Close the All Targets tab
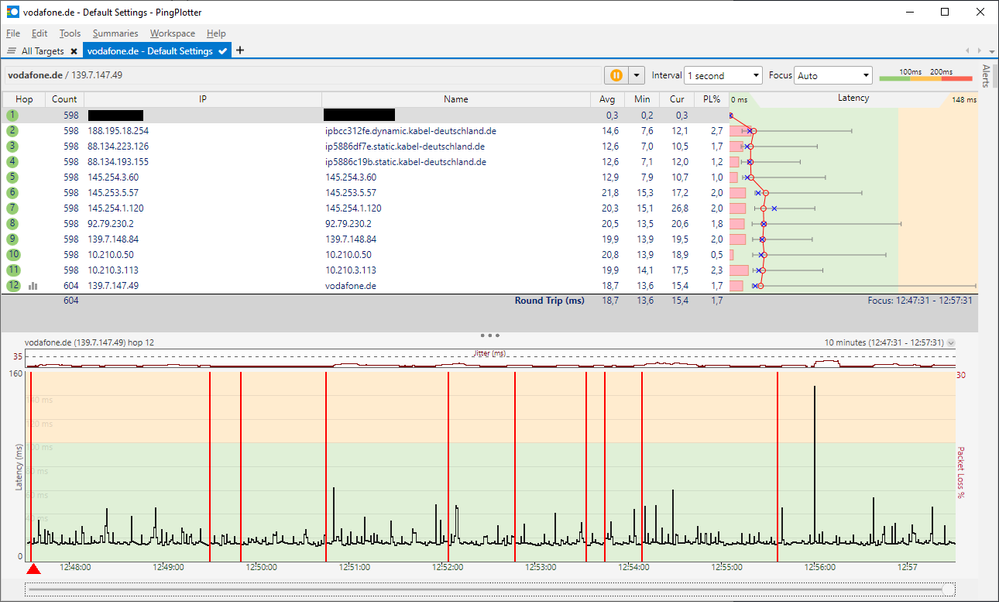This screenshot has height=602, width=999. [x=73, y=50]
